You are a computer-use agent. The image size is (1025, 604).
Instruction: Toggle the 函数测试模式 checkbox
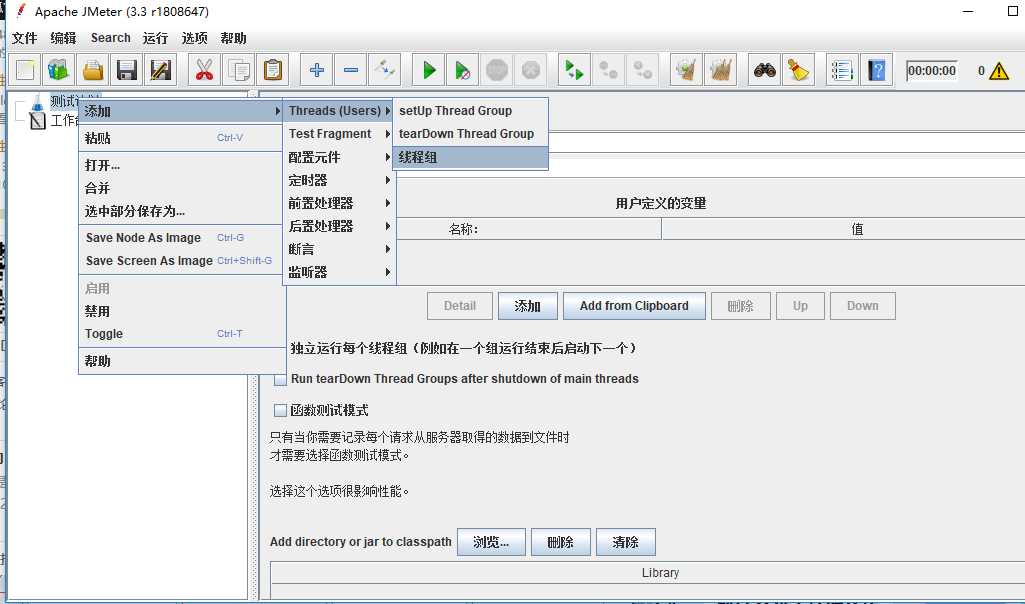280,411
